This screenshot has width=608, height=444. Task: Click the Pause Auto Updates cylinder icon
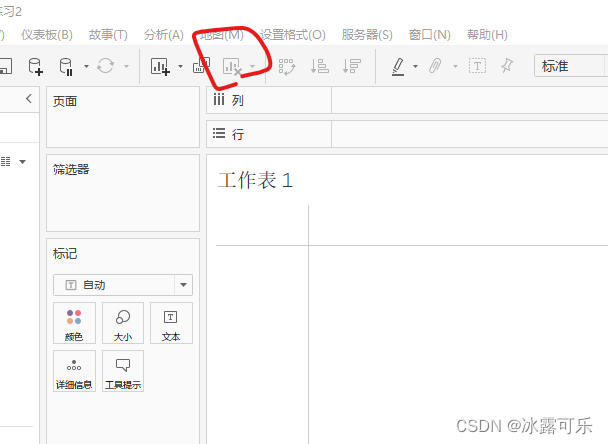pyautogui.click(x=66, y=66)
